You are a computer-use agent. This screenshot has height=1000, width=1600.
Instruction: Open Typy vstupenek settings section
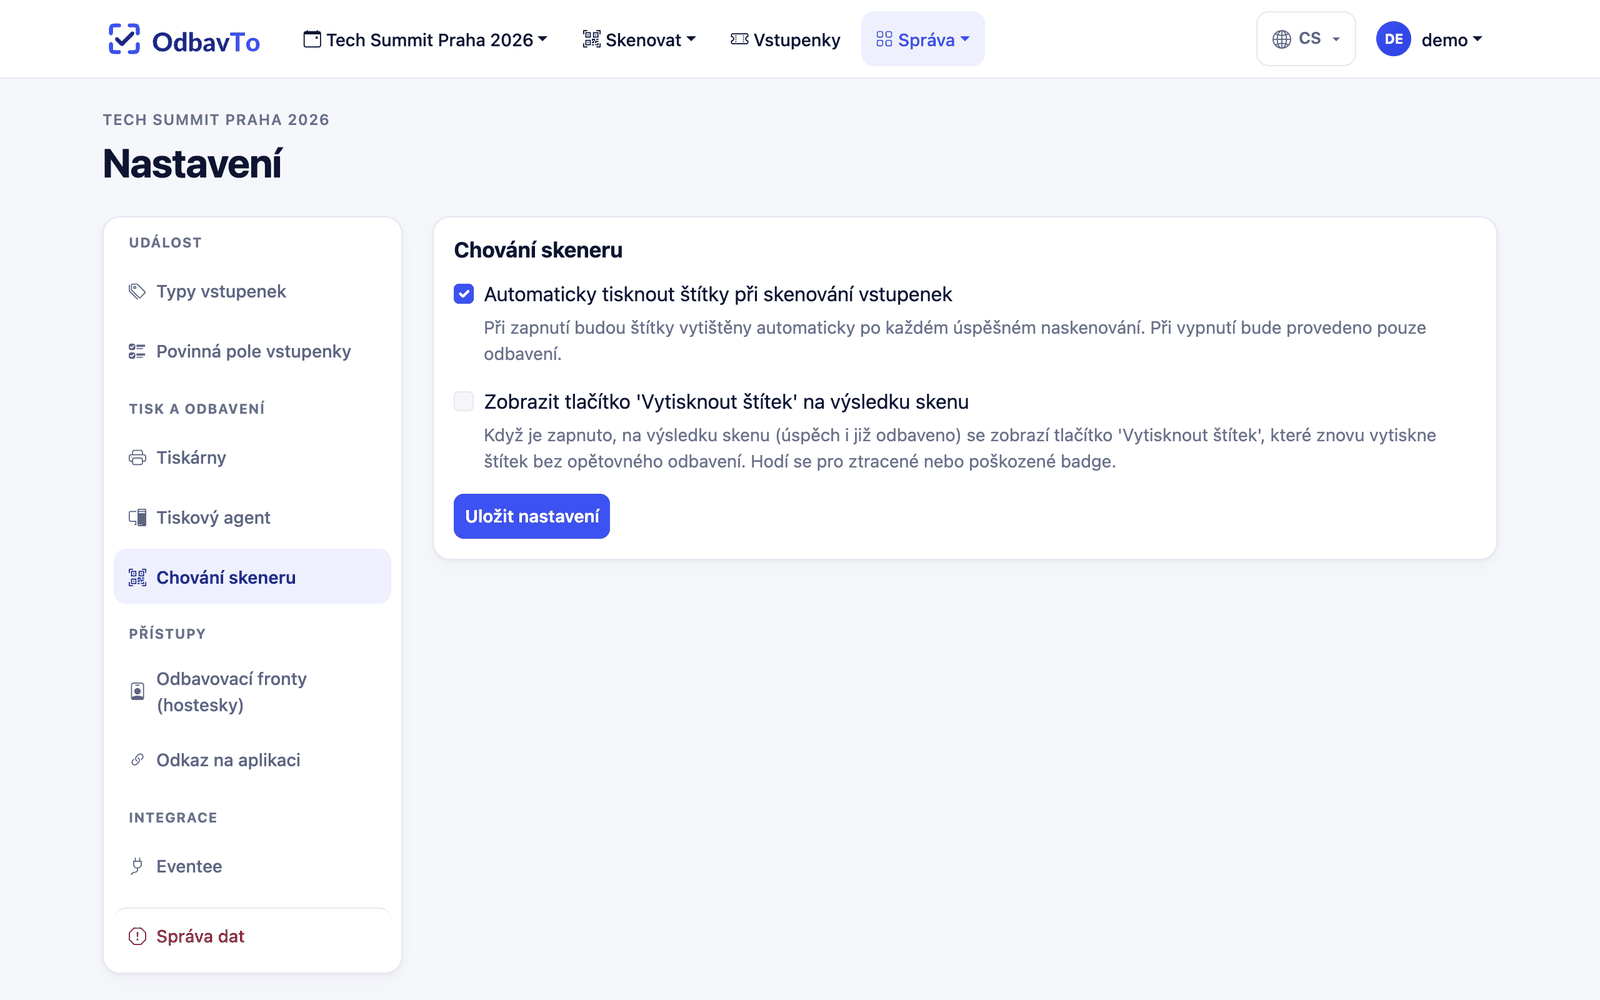[x=252, y=291]
